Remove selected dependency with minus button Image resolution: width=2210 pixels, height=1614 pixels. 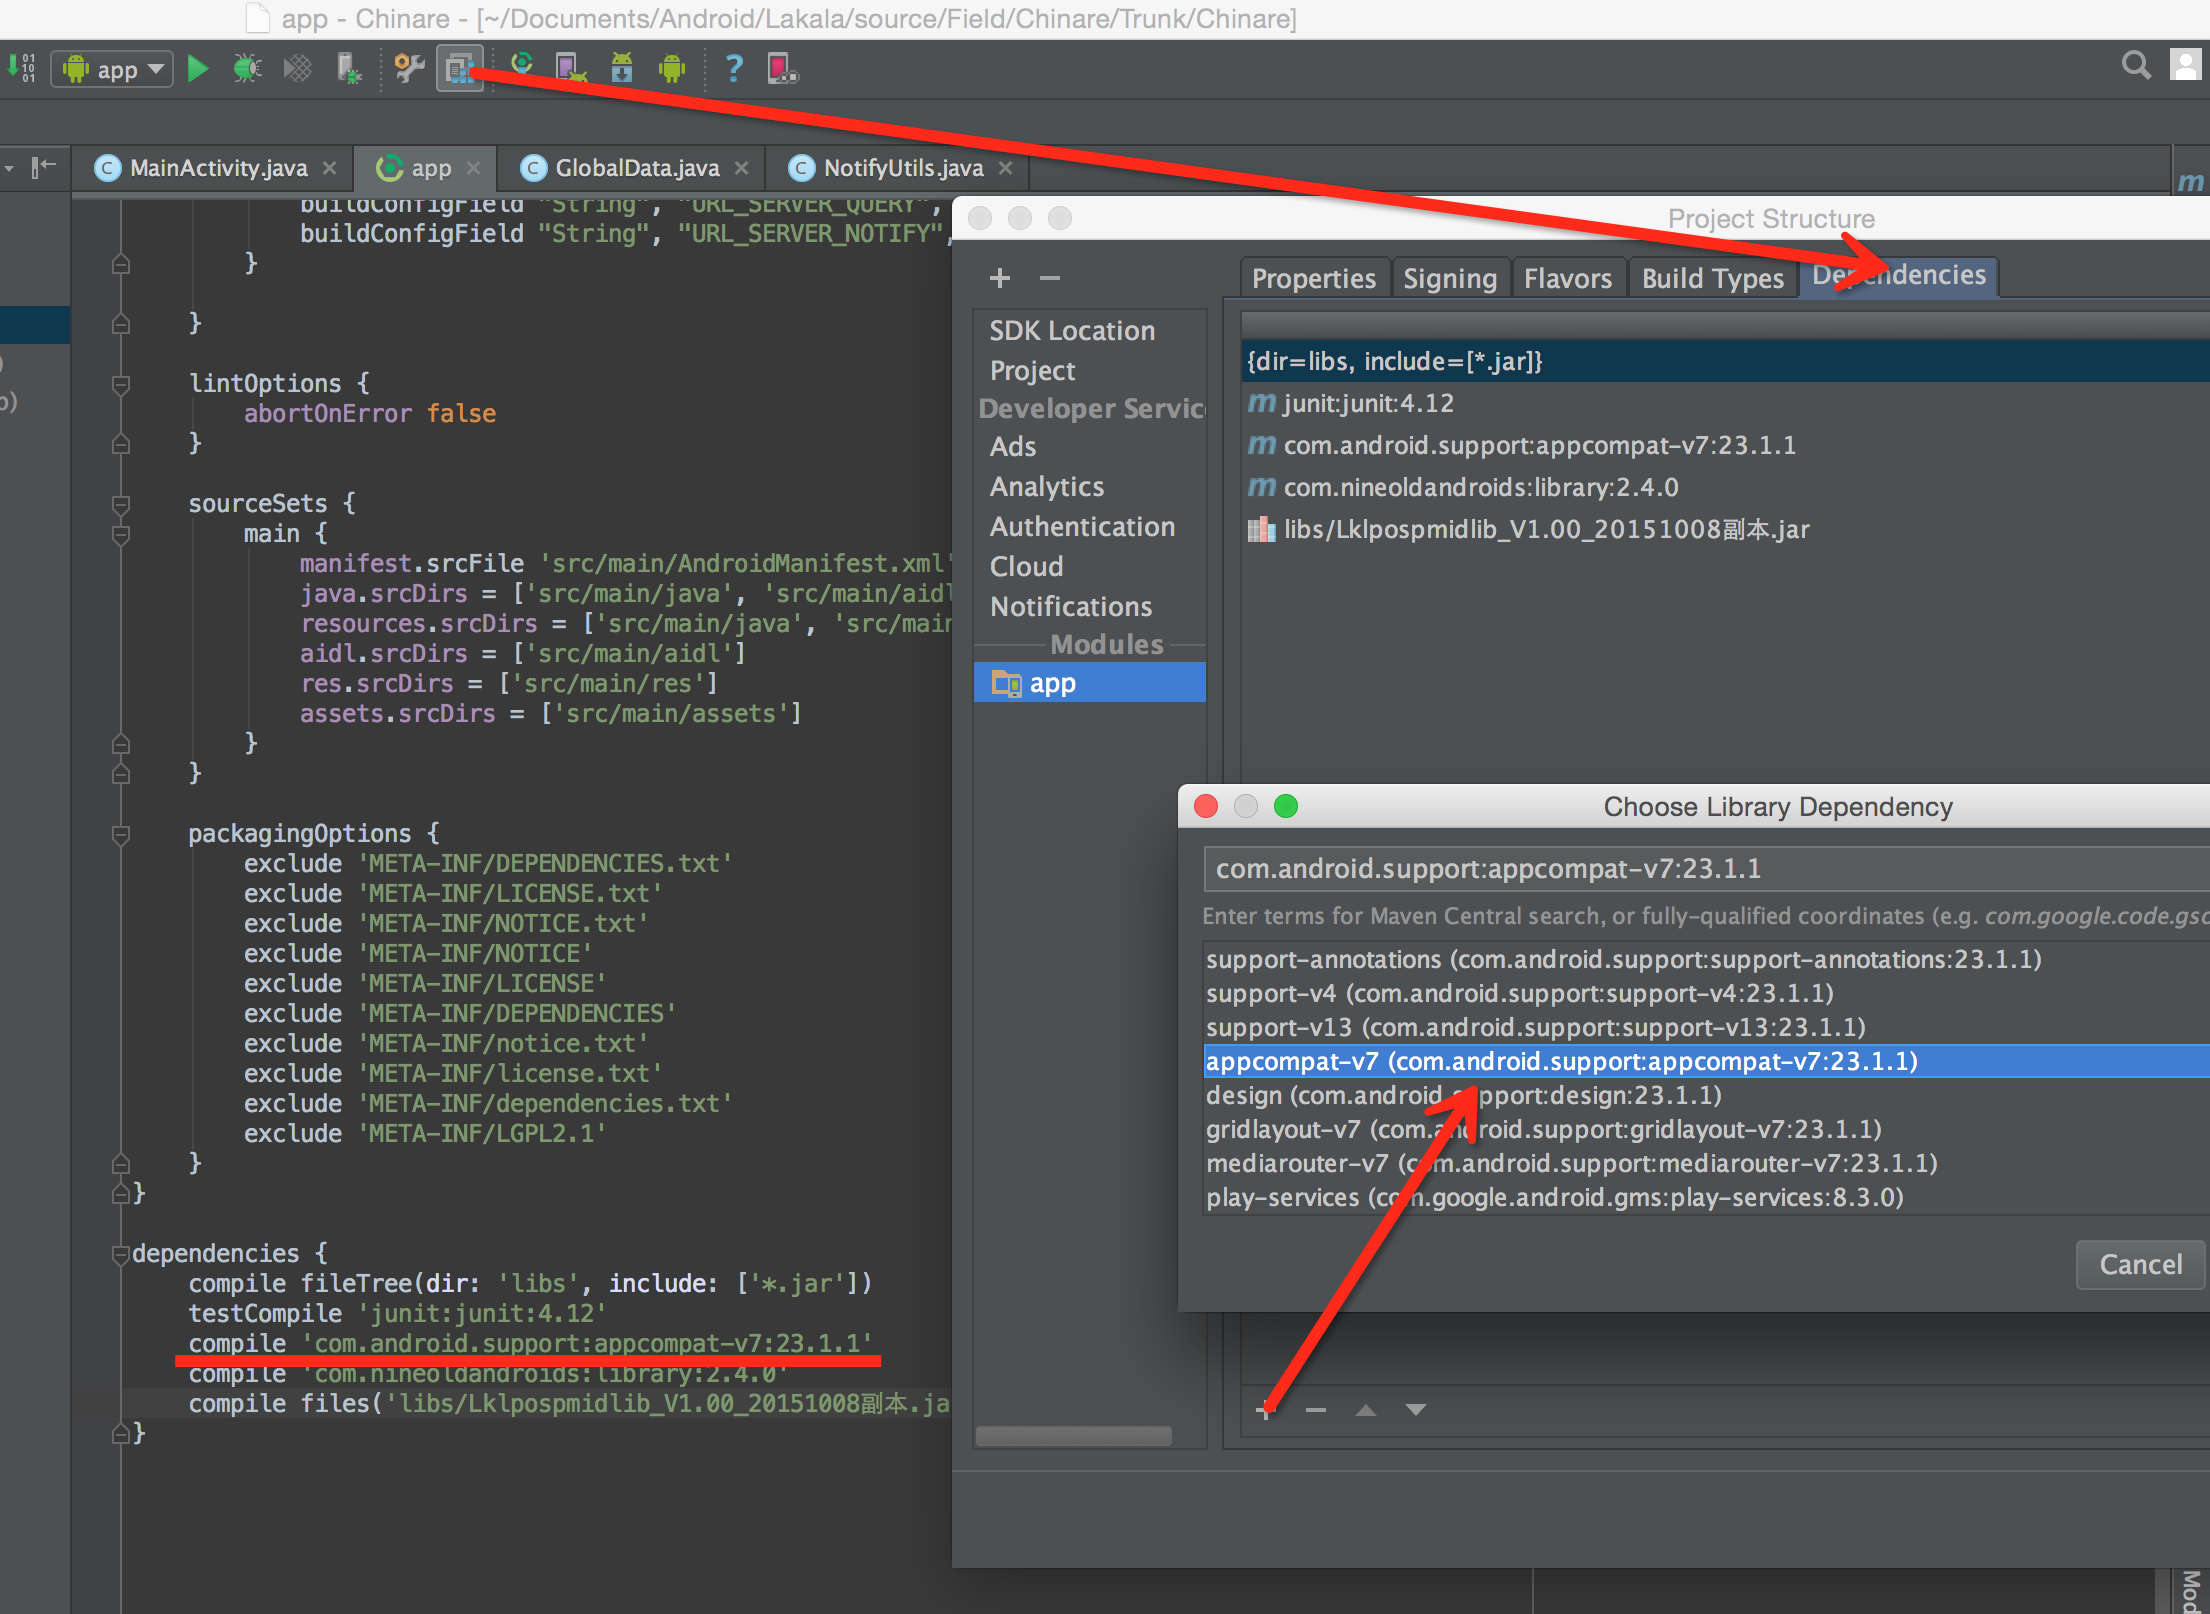click(x=1316, y=1409)
